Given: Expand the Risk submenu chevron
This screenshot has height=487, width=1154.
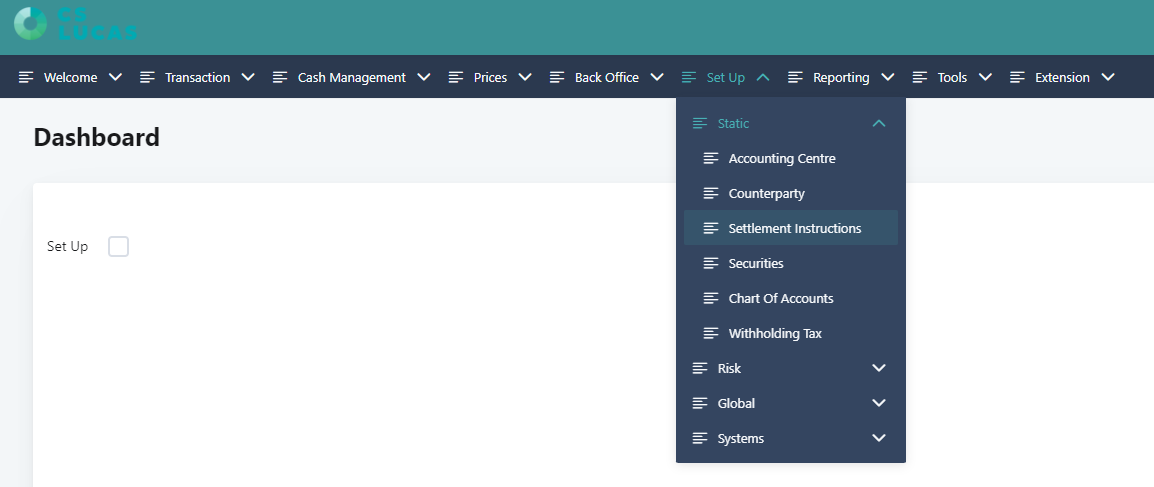Looking at the screenshot, I should (x=879, y=368).
